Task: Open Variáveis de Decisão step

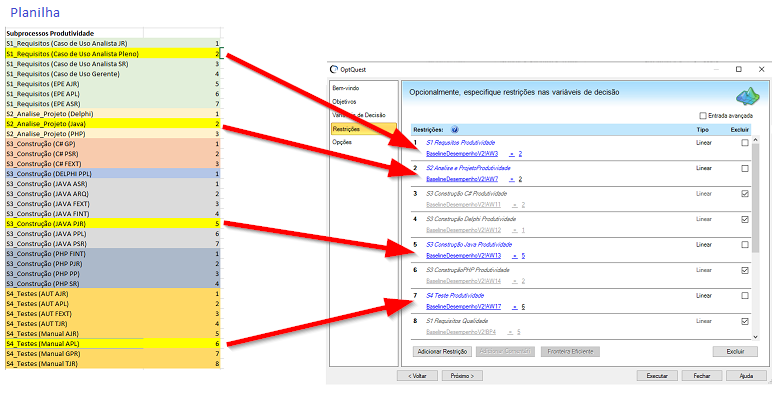Action: pyautogui.click(x=359, y=115)
